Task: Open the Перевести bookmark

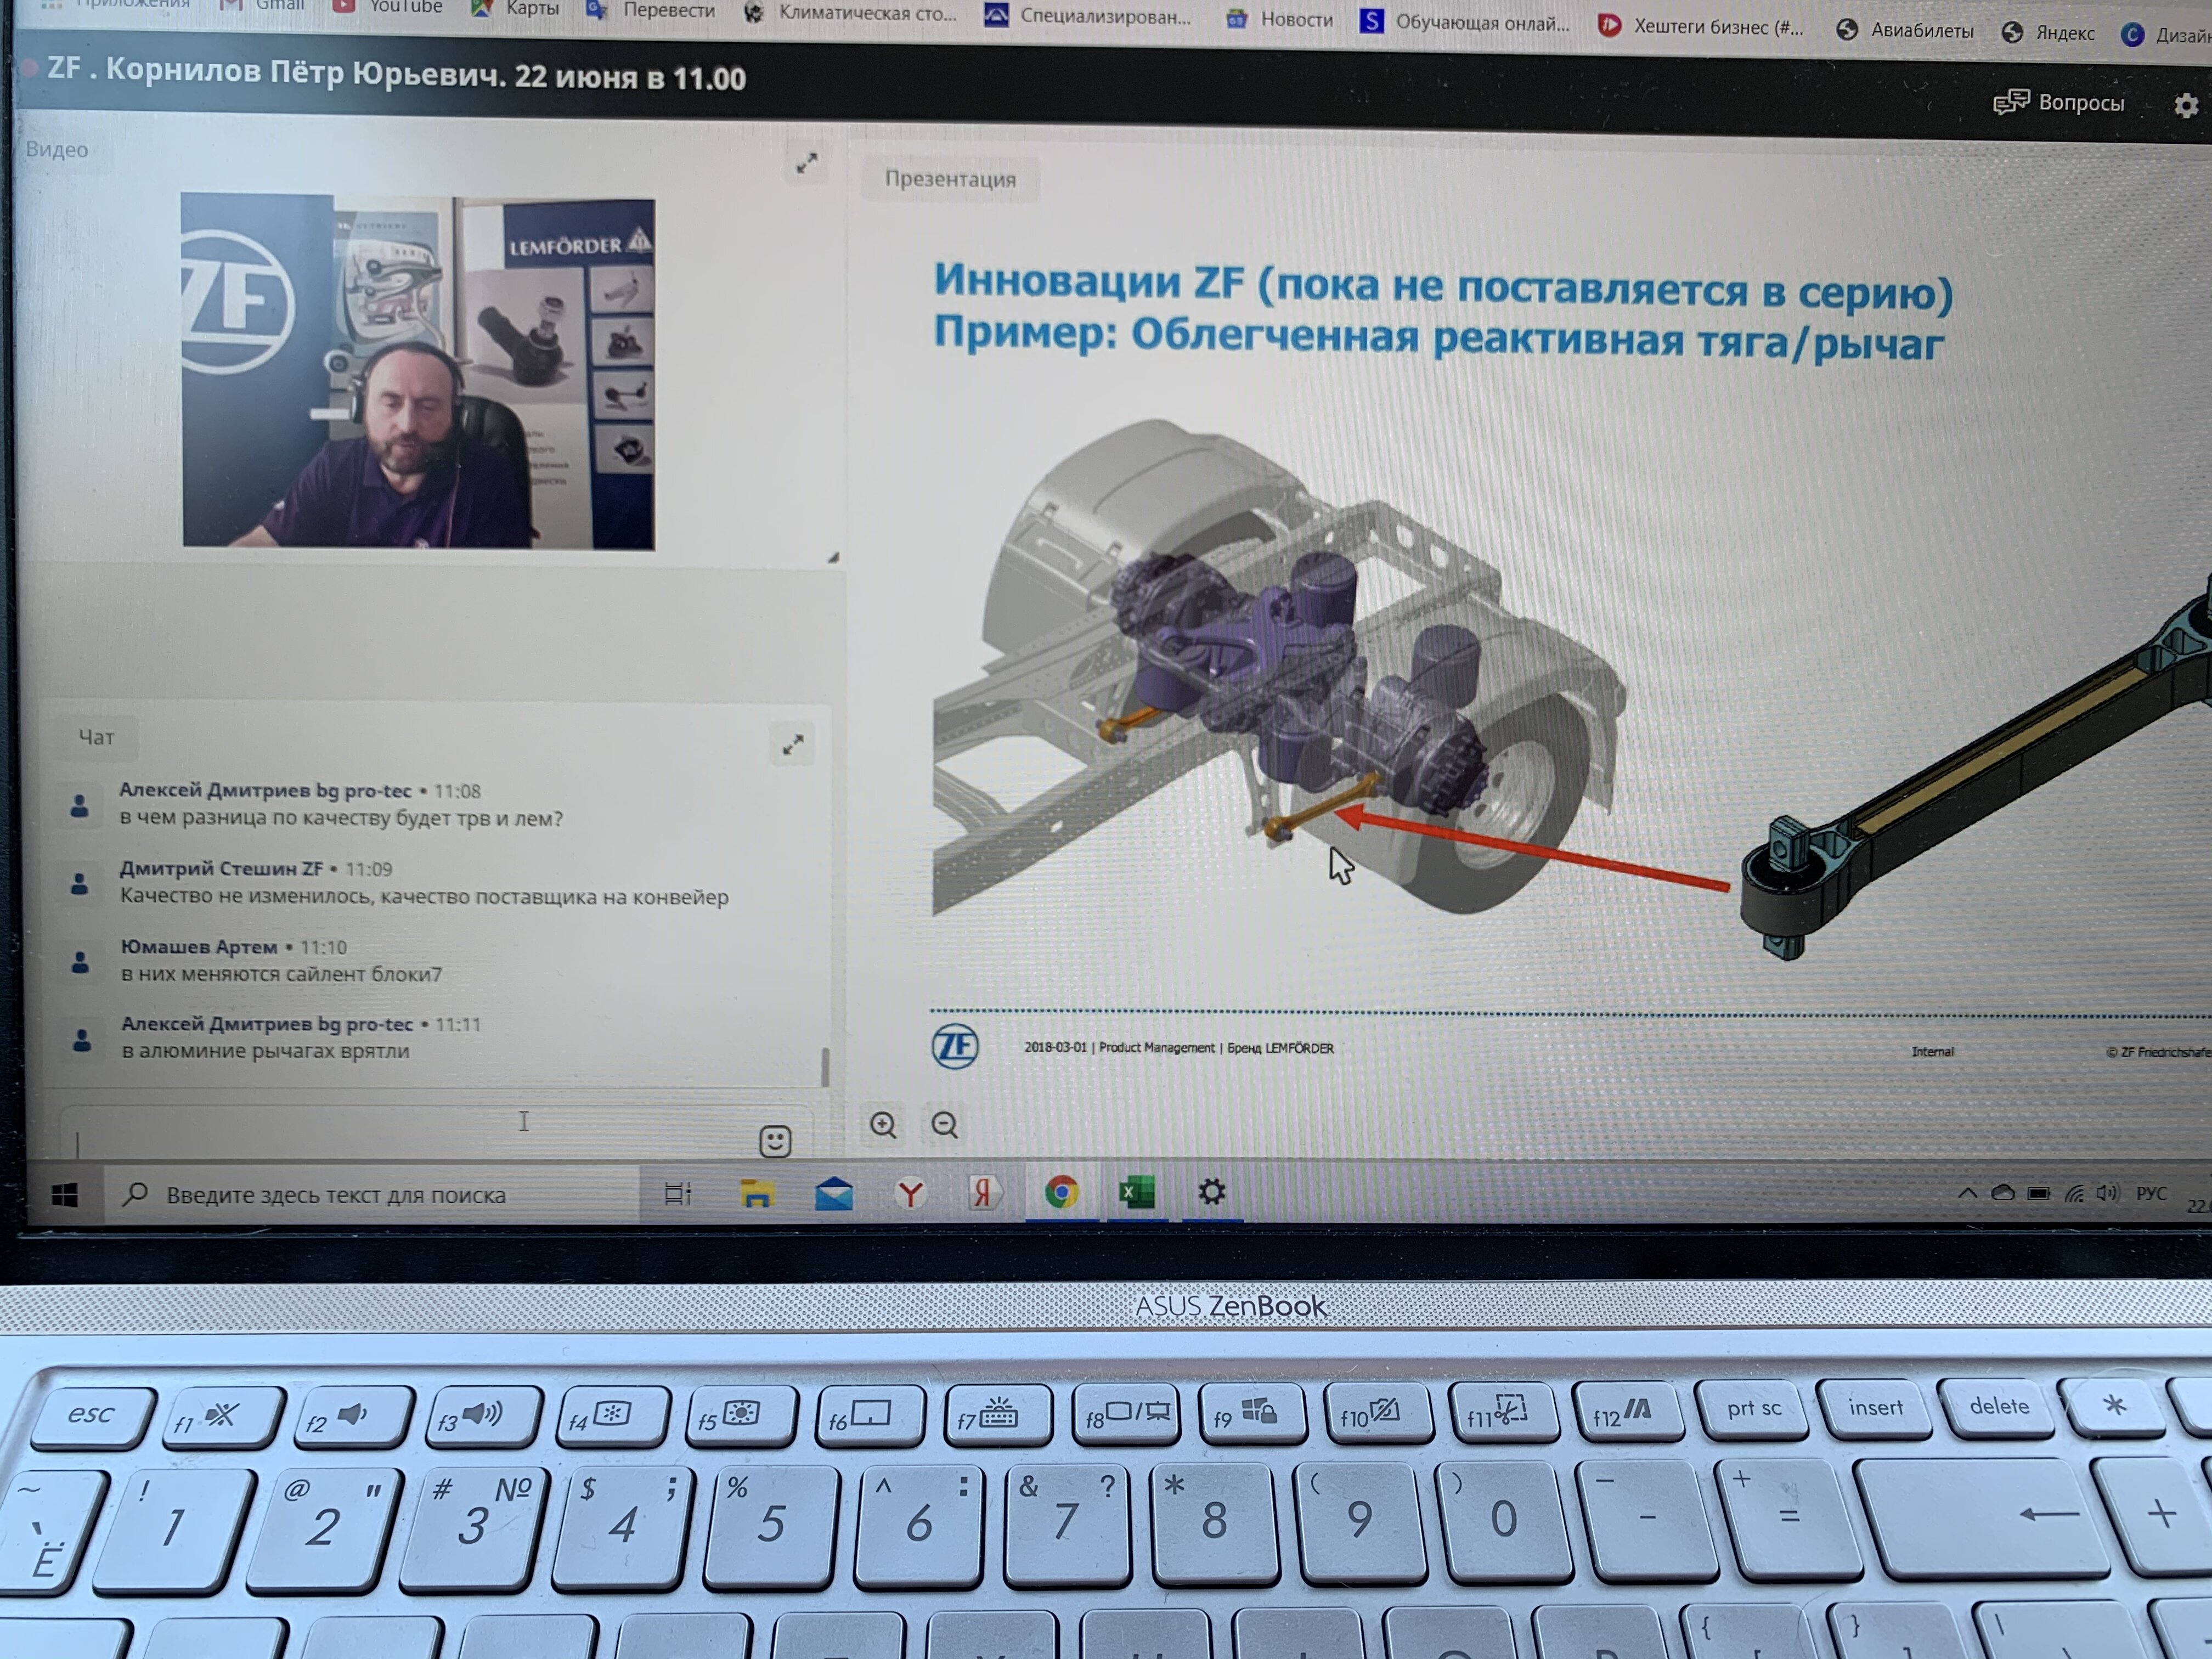Action: click(650, 11)
